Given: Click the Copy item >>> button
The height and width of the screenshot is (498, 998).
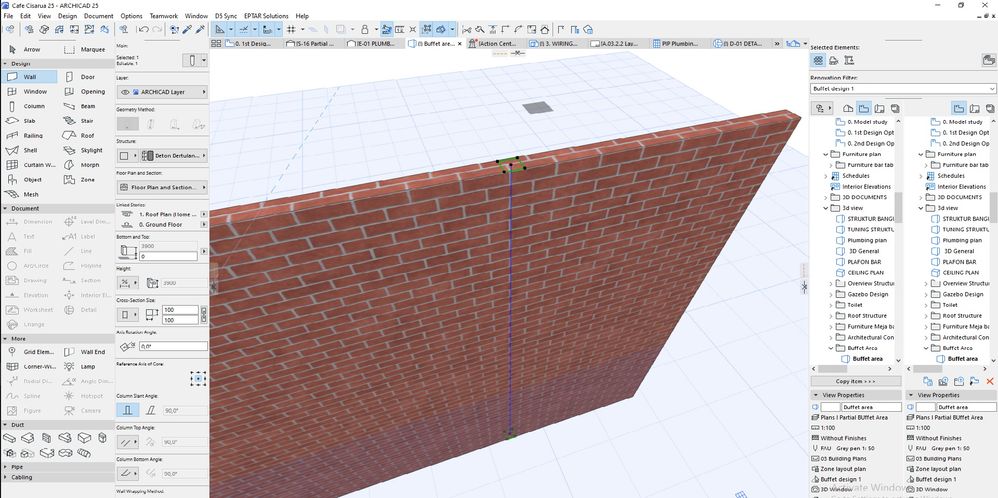Looking at the screenshot, I should click(855, 381).
